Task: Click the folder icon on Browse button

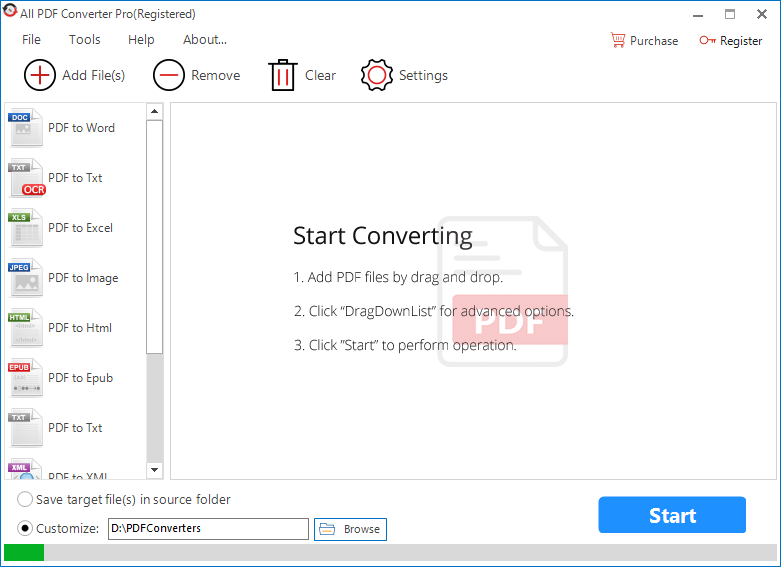Action: coord(327,529)
